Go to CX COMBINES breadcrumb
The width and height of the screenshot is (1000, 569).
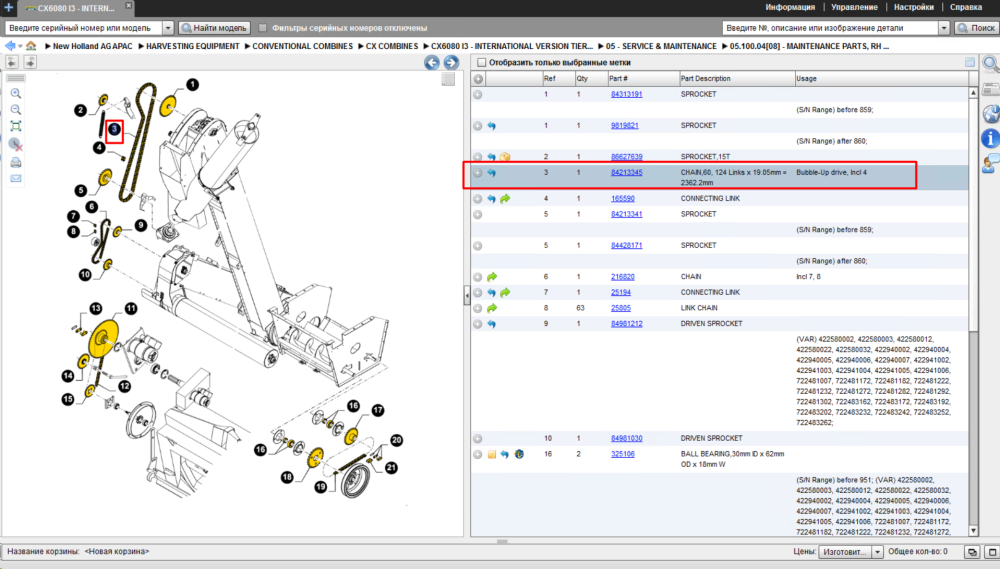(392, 47)
